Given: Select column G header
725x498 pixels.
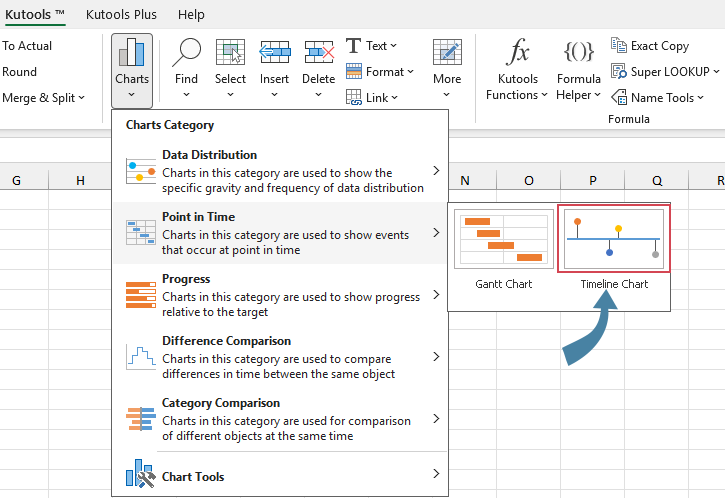Looking at the screenshot, I should pos(17,180).
